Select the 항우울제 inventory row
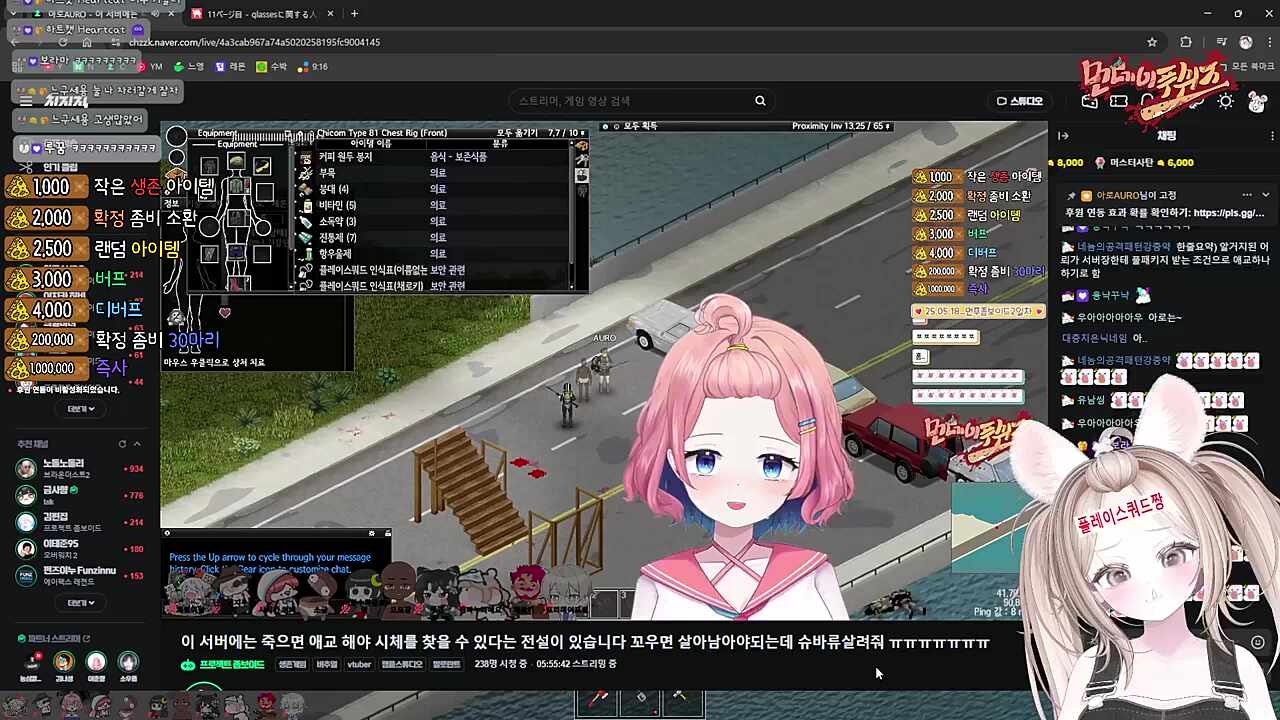 (433, 253)
